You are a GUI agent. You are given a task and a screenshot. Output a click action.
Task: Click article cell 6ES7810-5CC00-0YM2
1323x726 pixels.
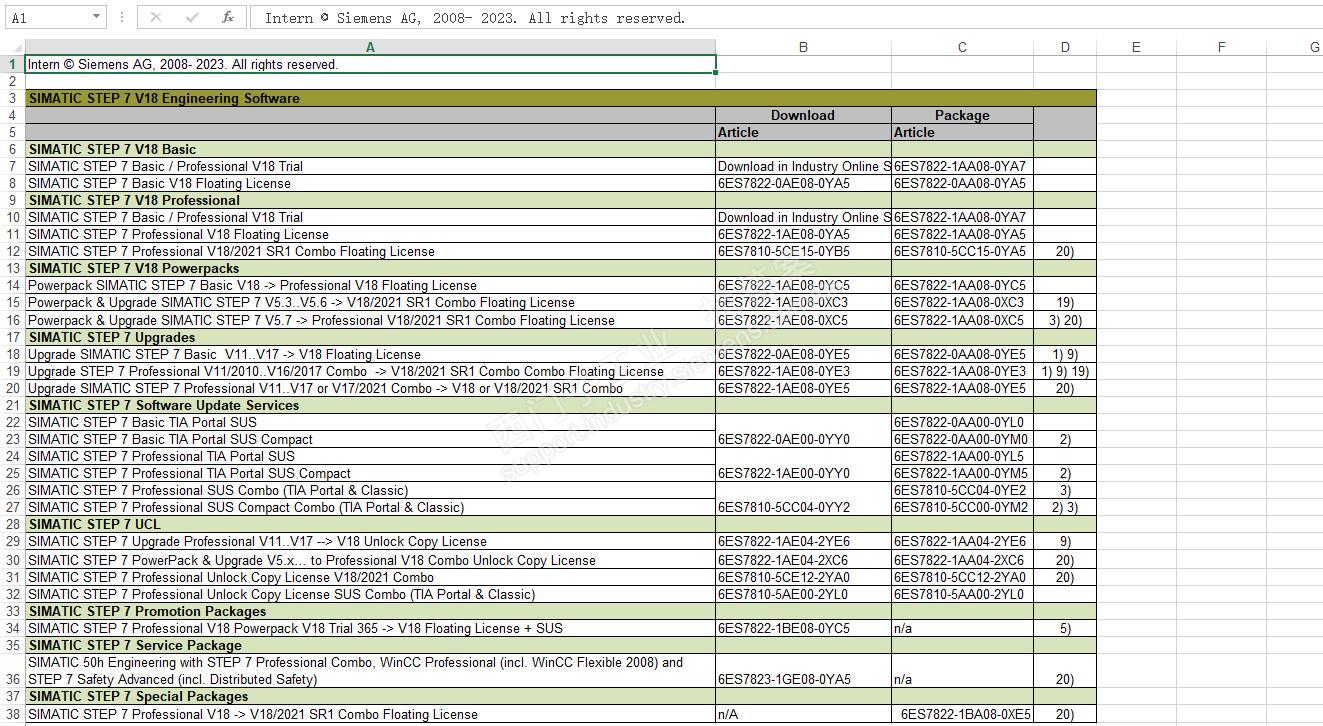coord(962,507)
